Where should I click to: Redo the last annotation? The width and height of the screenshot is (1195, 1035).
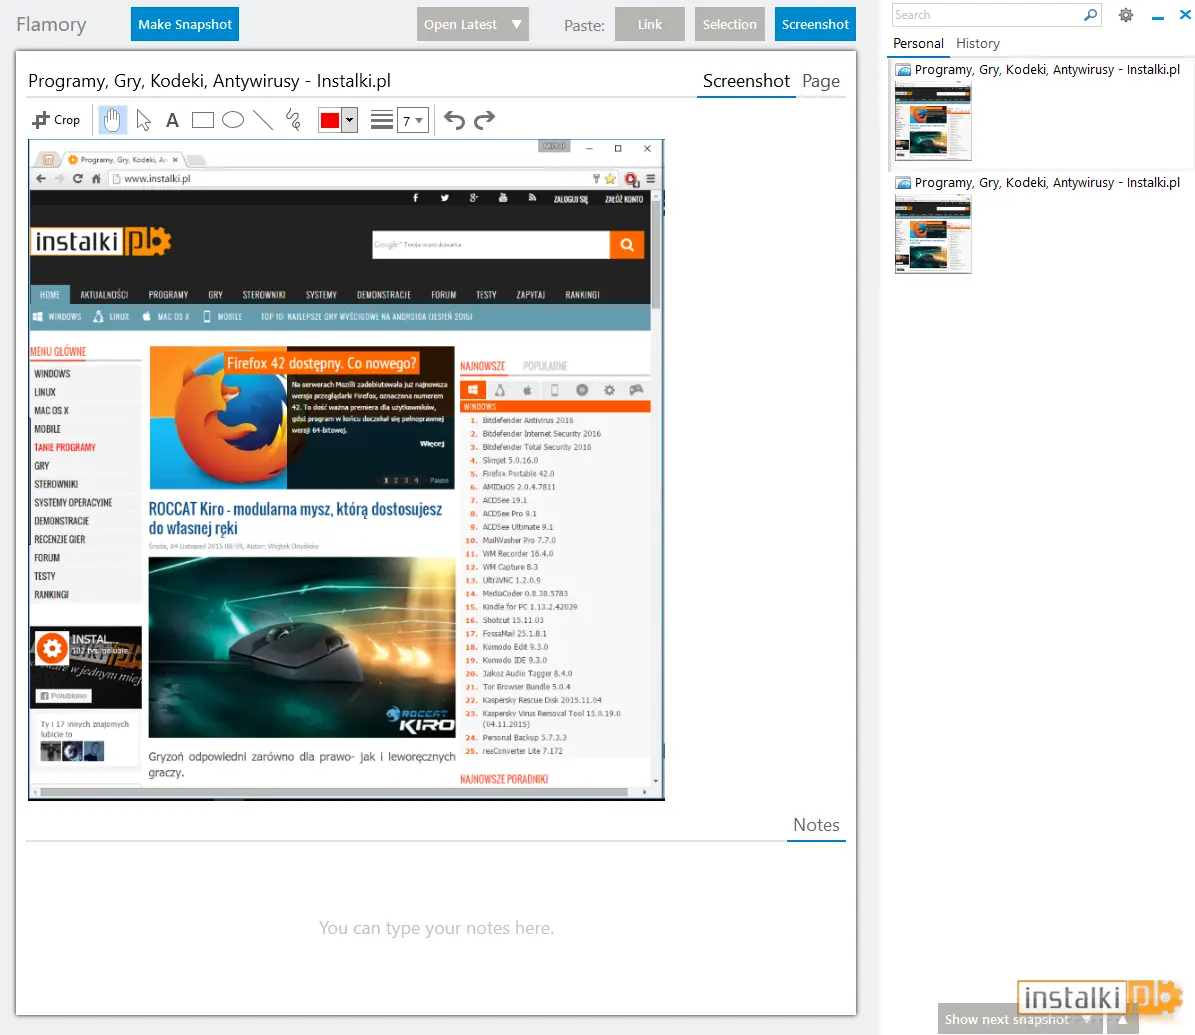(x=485, y=120)
